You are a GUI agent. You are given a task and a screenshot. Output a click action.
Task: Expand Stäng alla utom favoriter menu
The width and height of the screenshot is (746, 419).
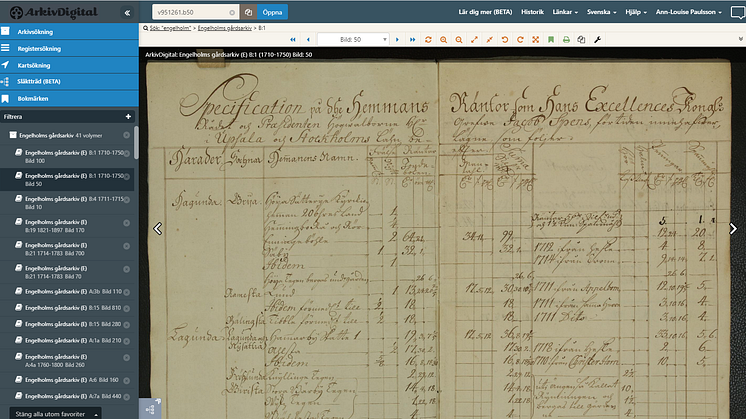coord(55,414)
